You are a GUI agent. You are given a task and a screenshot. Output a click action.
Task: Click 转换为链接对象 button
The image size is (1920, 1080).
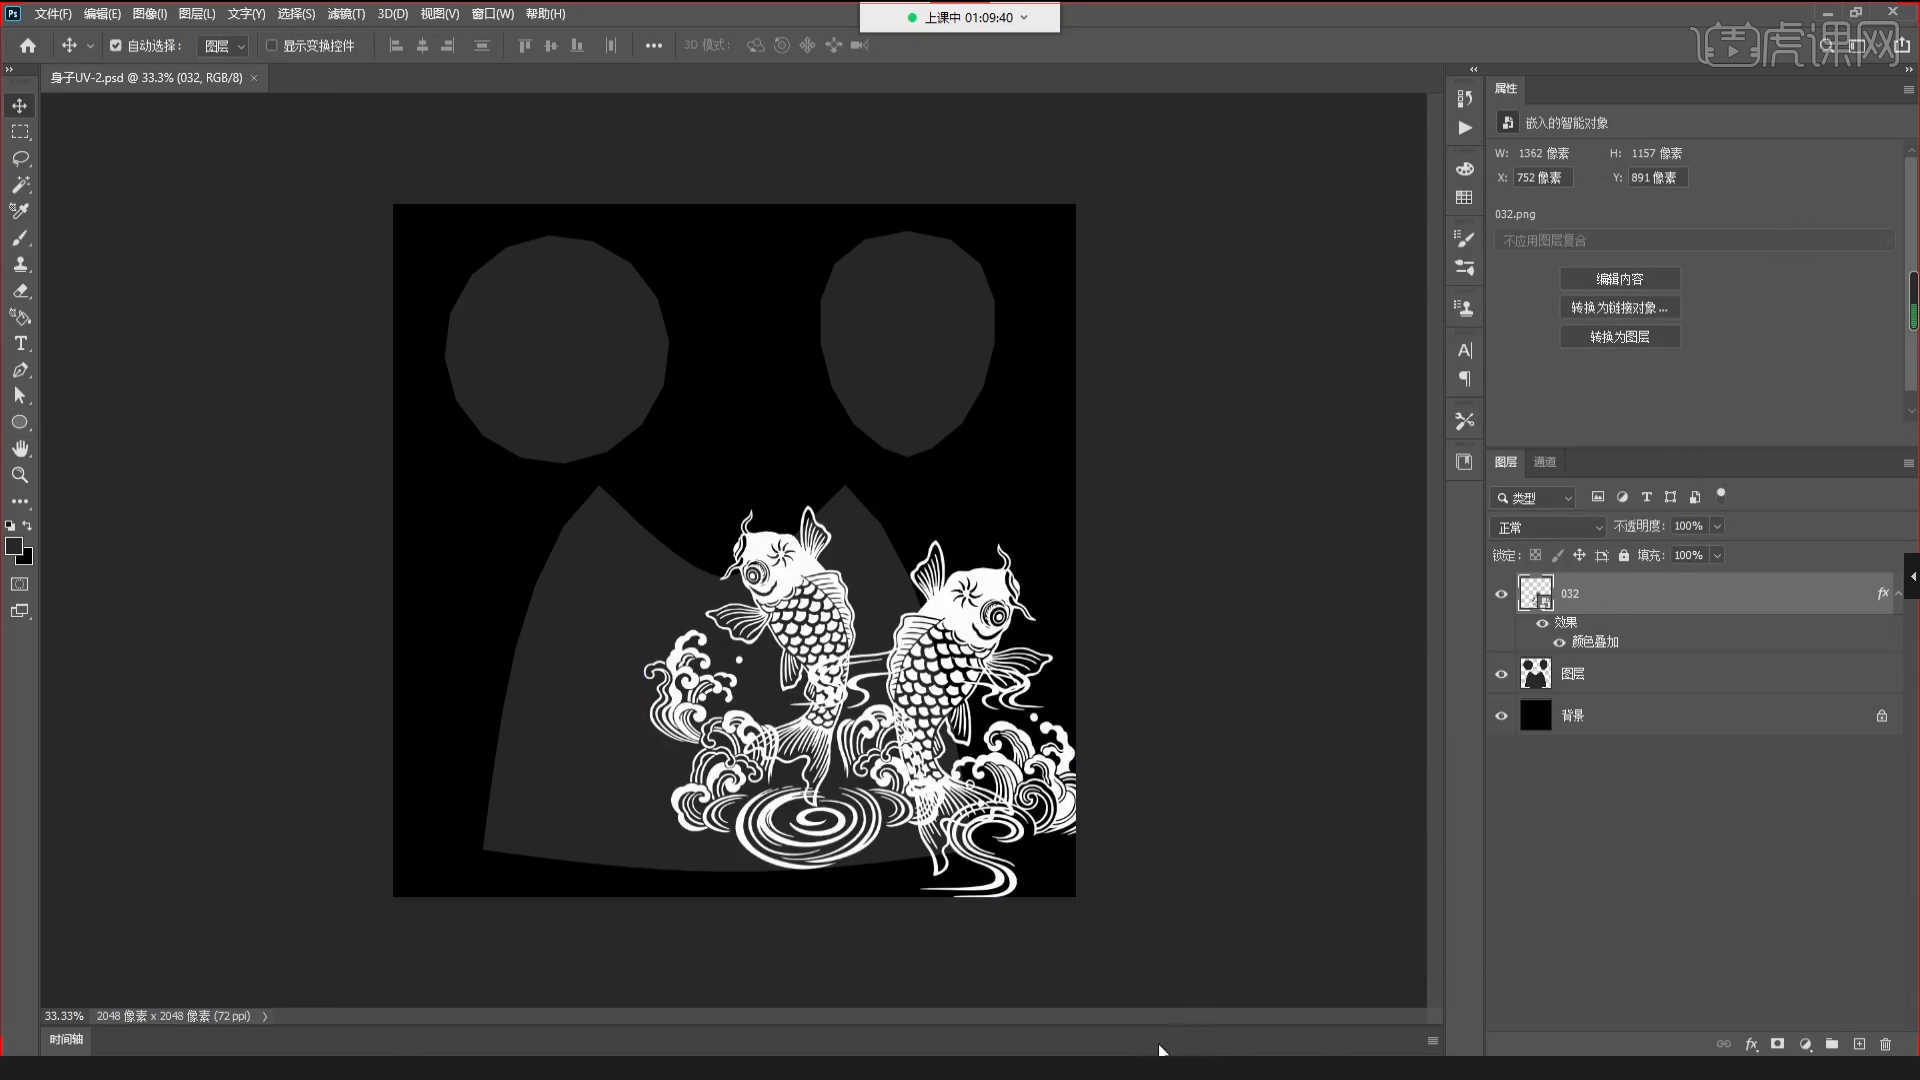tap(1619, 308)
